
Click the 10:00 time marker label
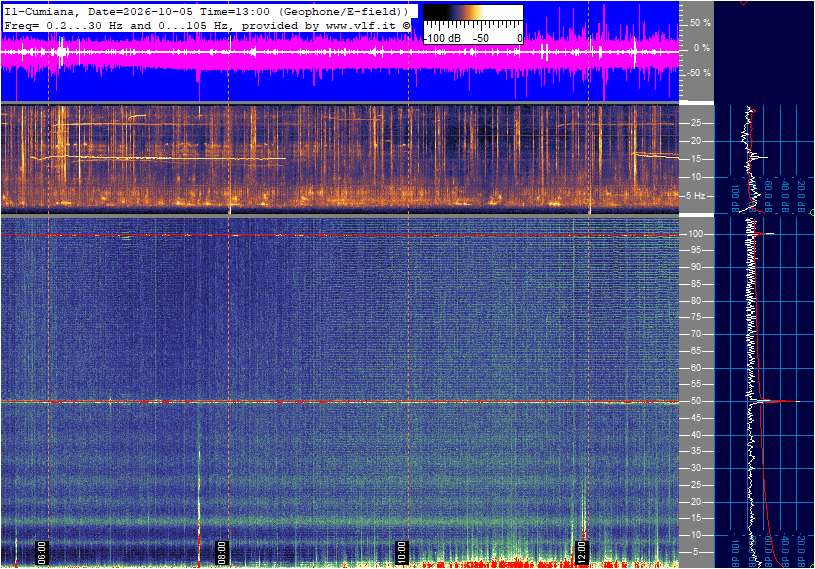[x=401, y=553]
